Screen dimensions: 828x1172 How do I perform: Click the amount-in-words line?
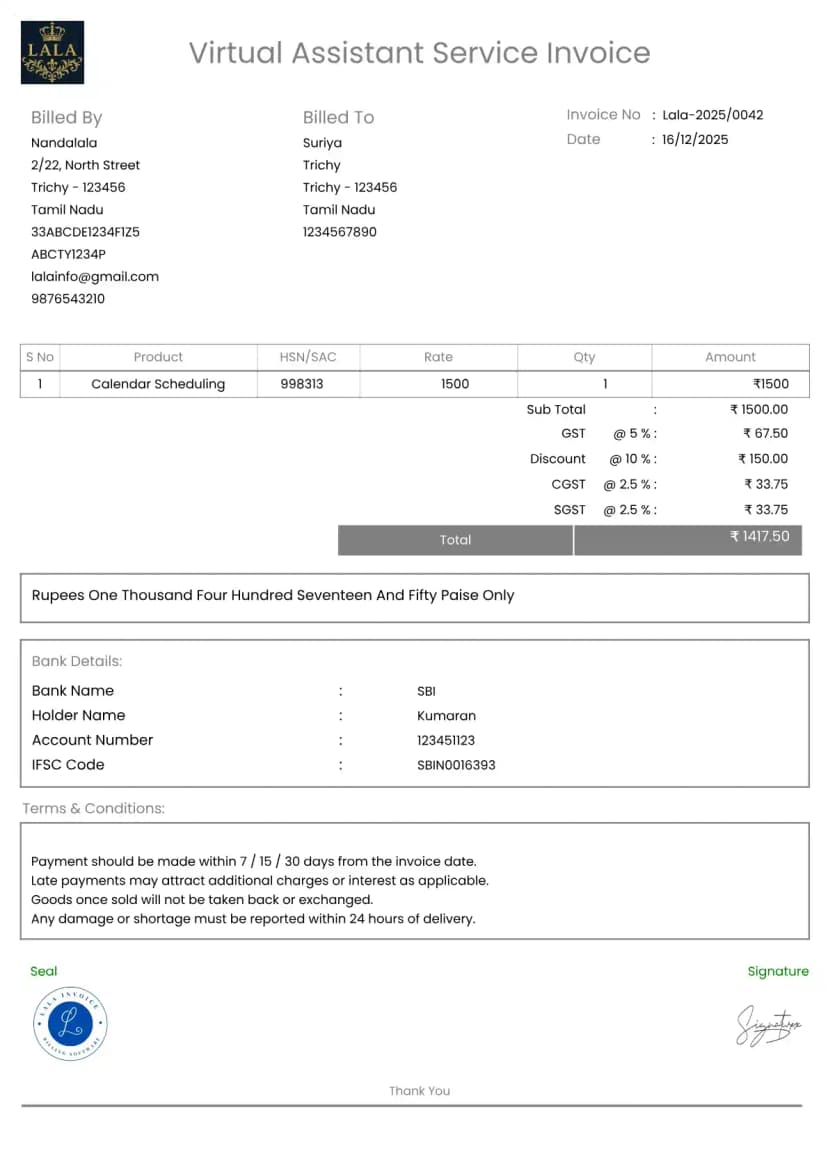(273, 596)
